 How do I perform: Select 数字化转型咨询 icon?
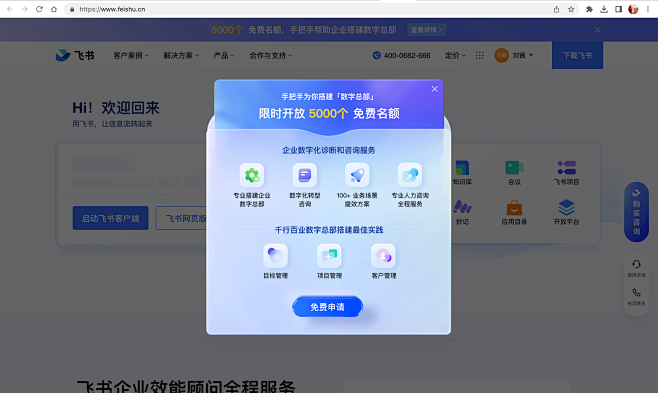point(305,175)
